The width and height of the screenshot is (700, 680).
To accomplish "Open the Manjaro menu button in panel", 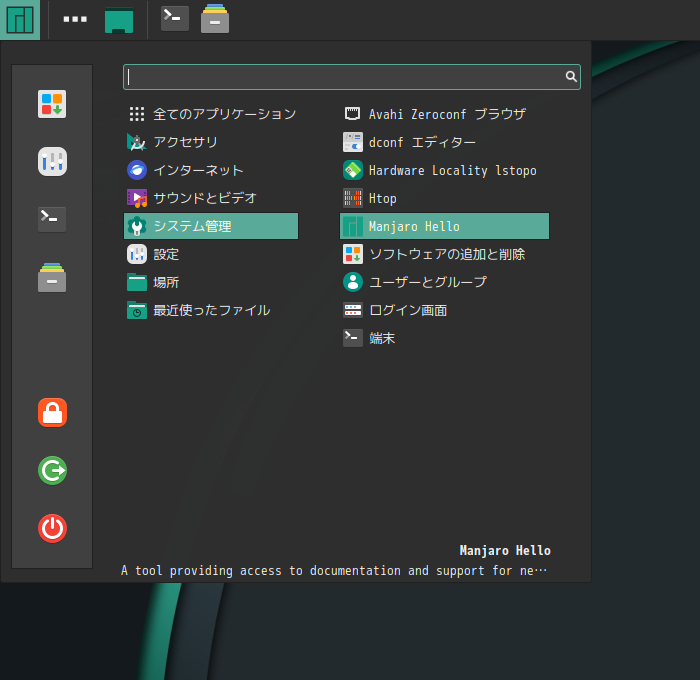I will point(20,20).
